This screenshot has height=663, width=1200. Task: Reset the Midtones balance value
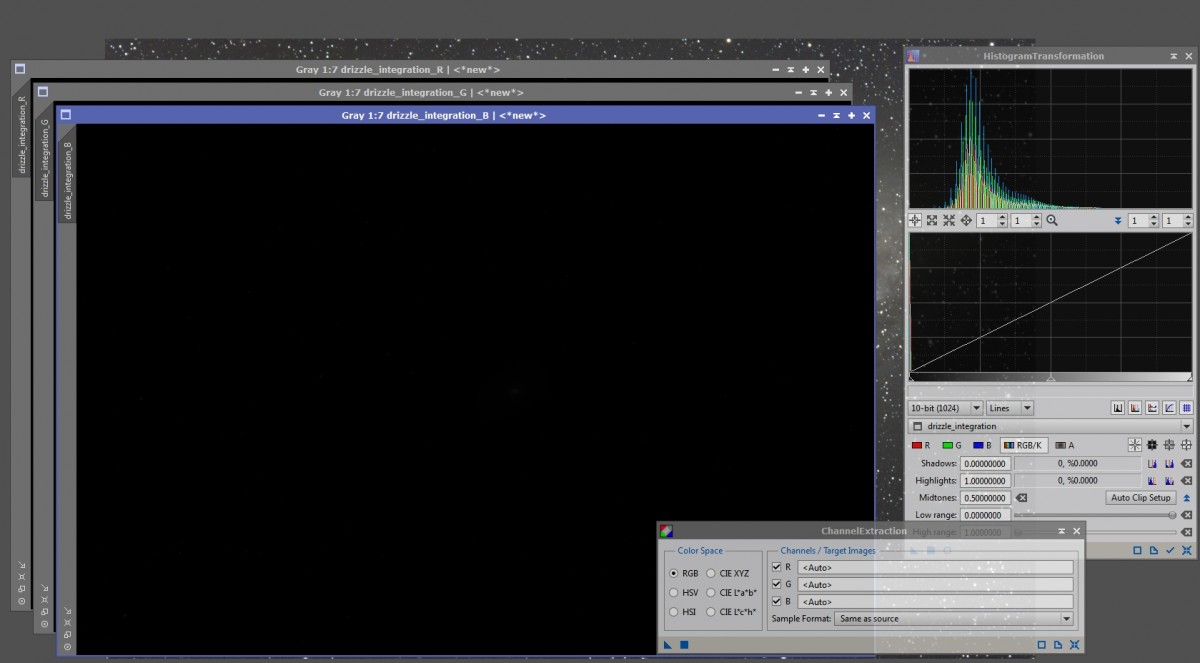(x=1022, y=498)
